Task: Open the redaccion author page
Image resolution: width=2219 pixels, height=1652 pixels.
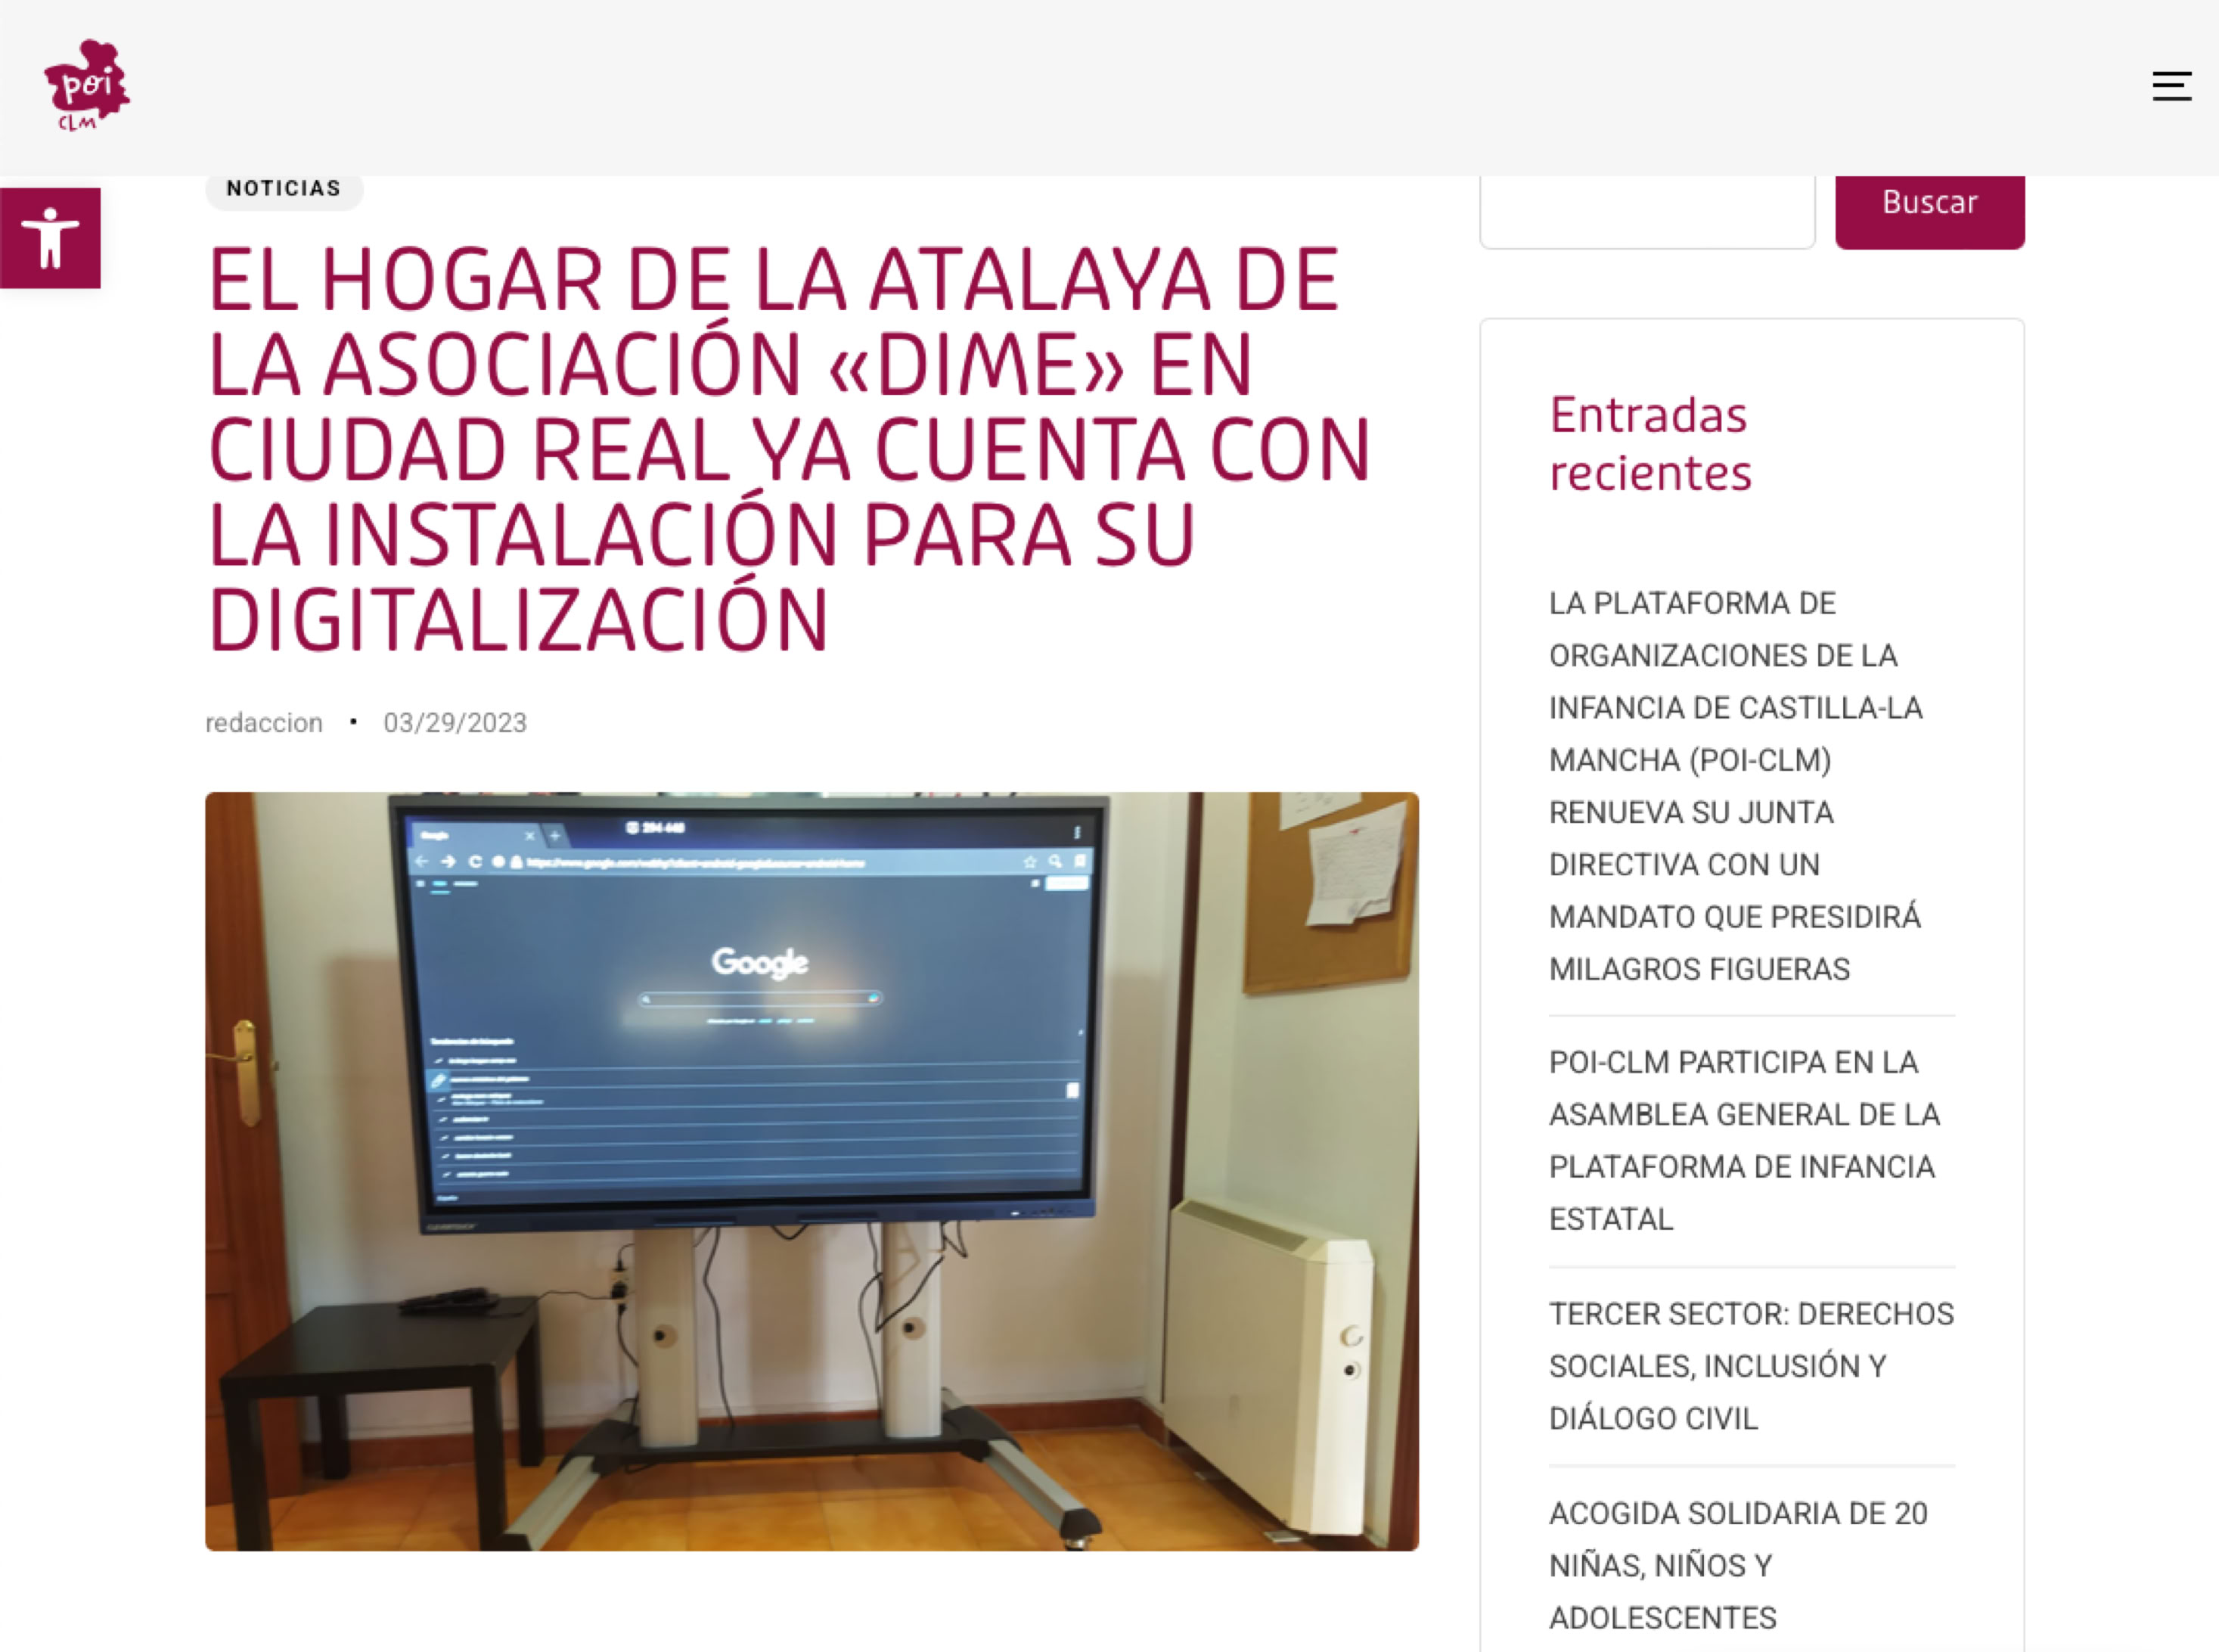Action: point(264,722)
